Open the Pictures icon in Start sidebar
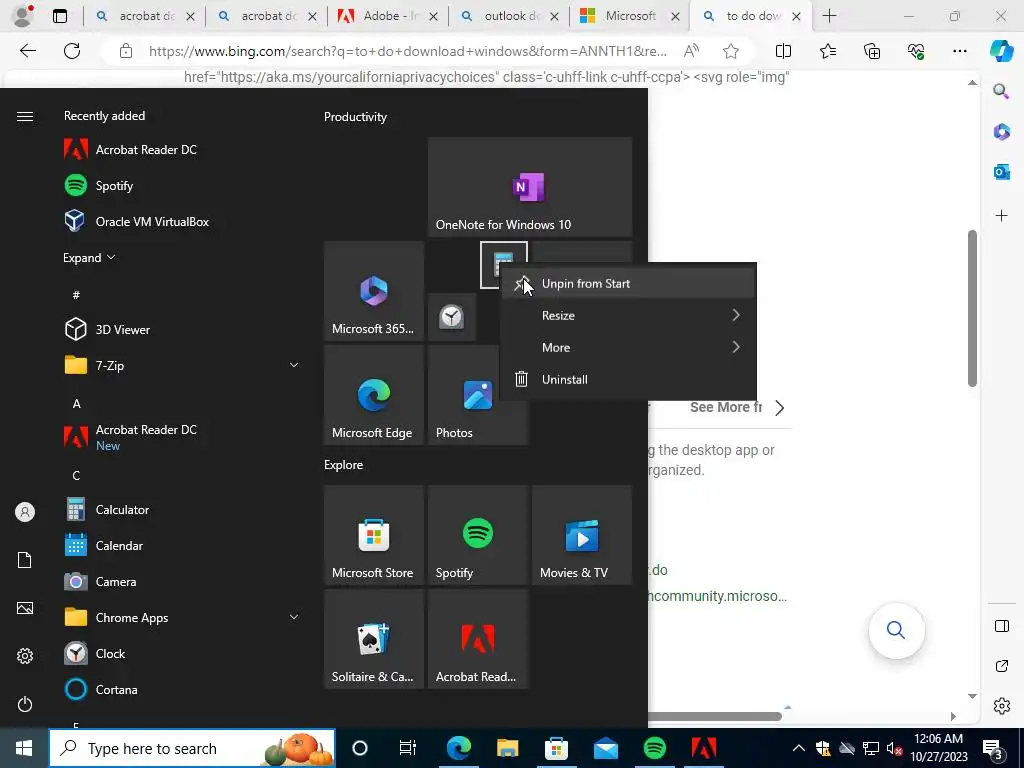The height and width of the screenshot is (768, 1024). click(25, 608)
